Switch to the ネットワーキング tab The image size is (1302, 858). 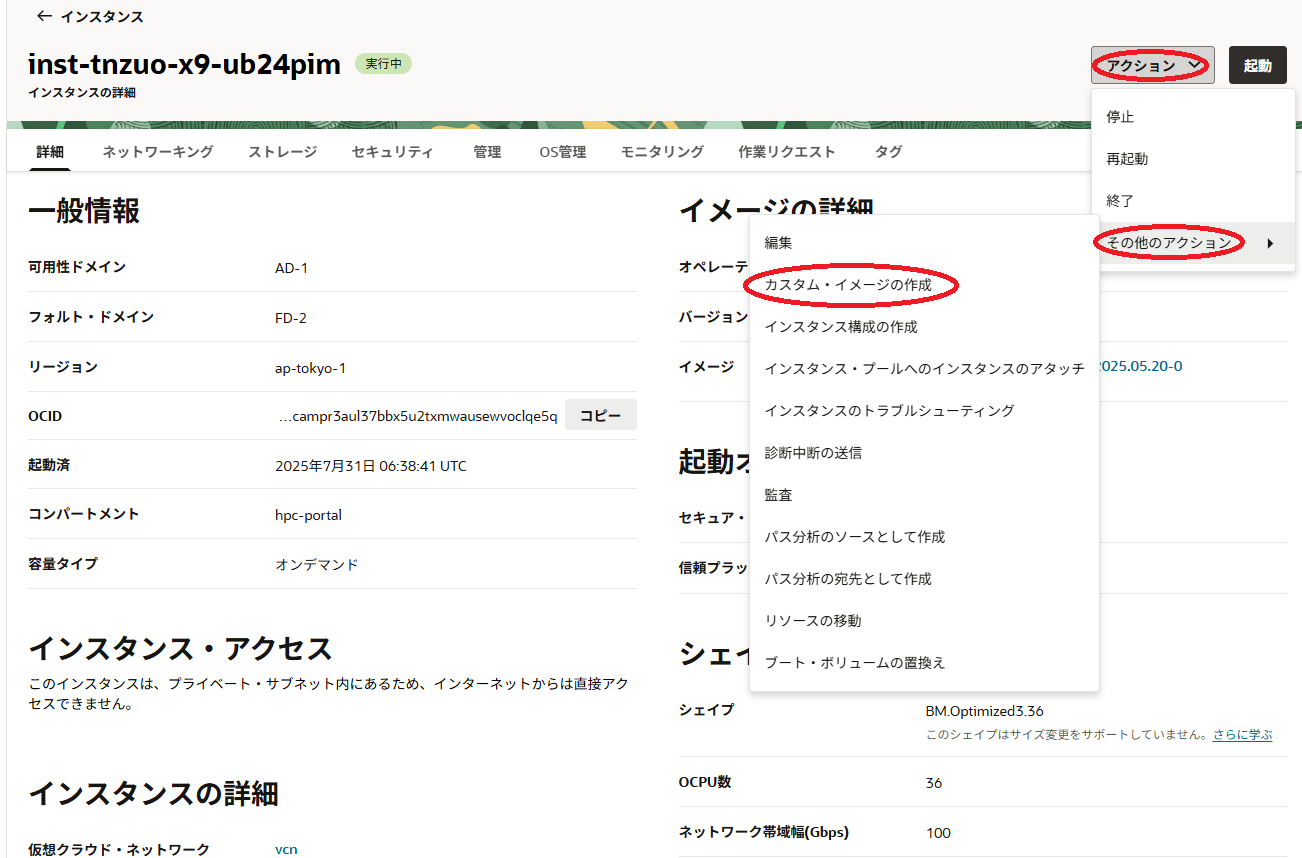pos(158,152)
